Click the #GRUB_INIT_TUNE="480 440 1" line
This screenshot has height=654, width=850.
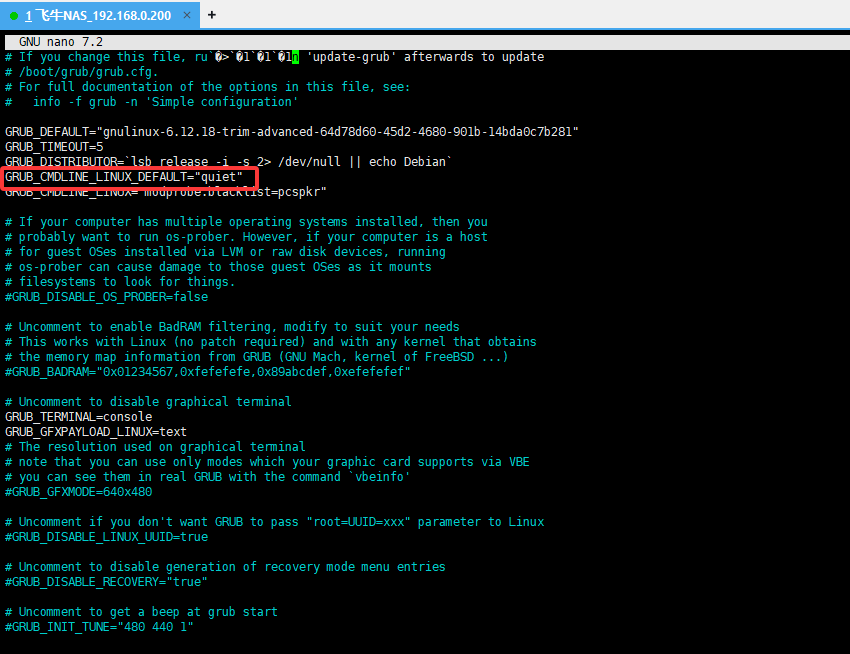[99, 627]
